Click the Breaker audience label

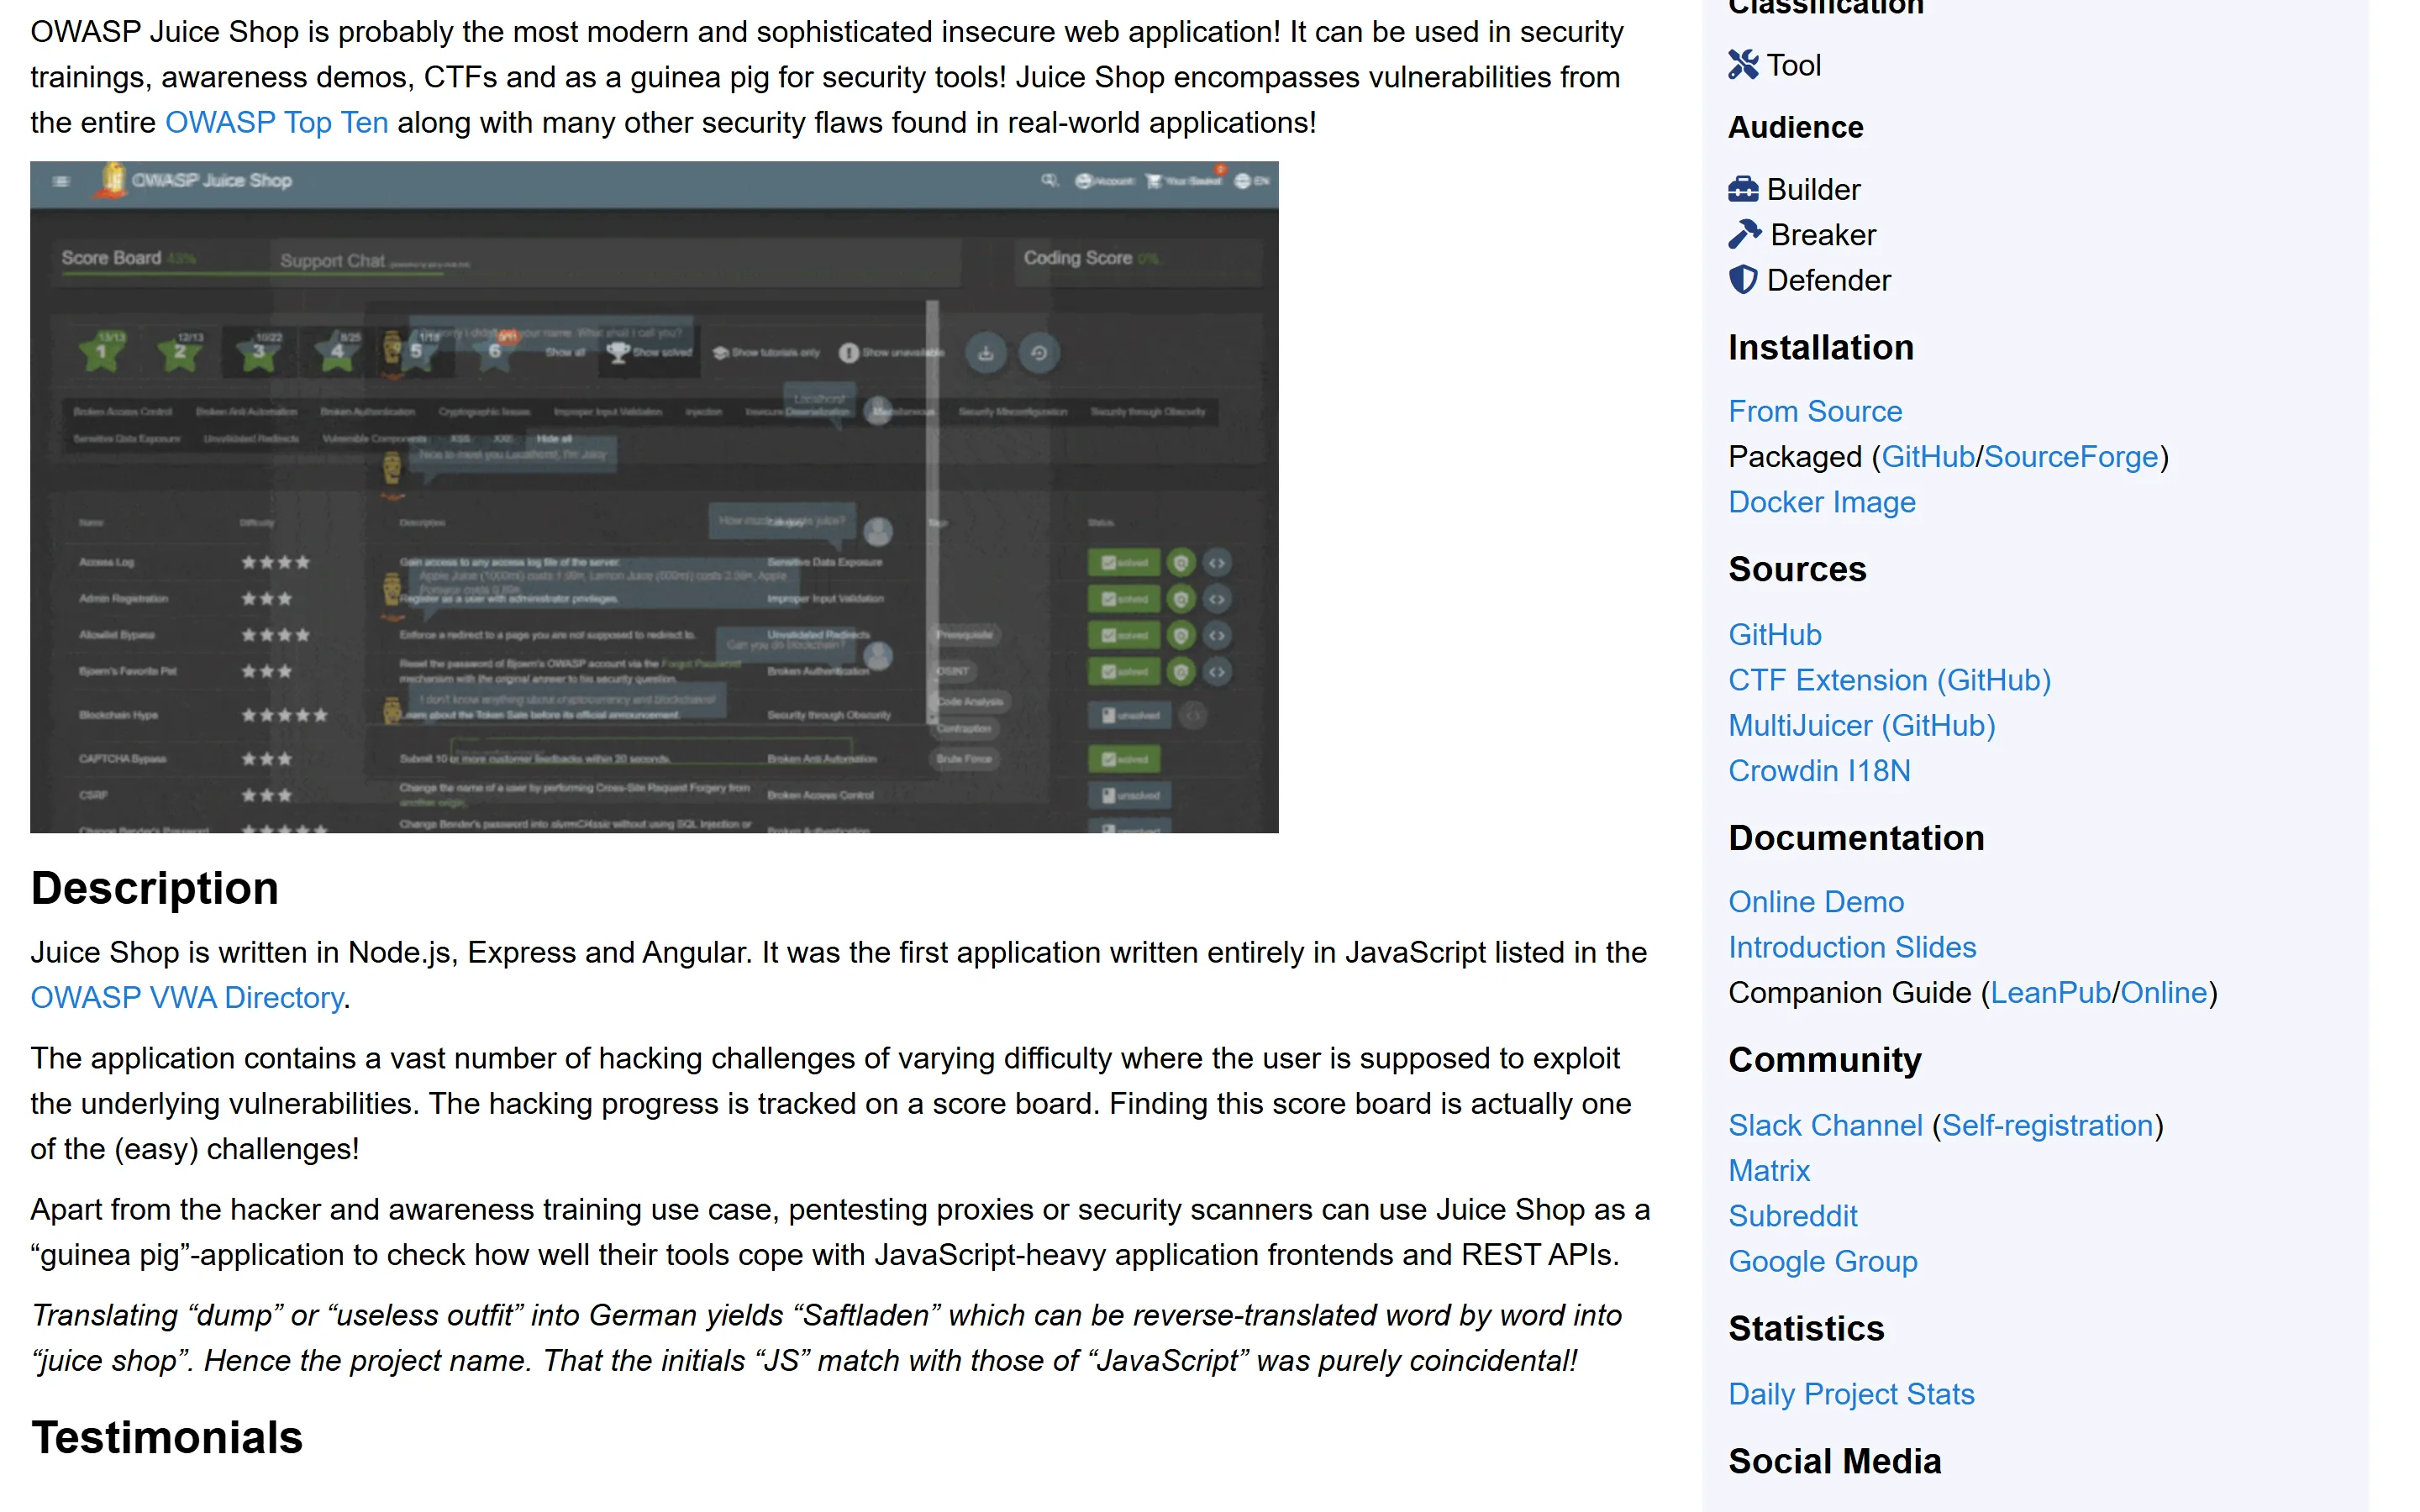click(x=1823, y=234)
